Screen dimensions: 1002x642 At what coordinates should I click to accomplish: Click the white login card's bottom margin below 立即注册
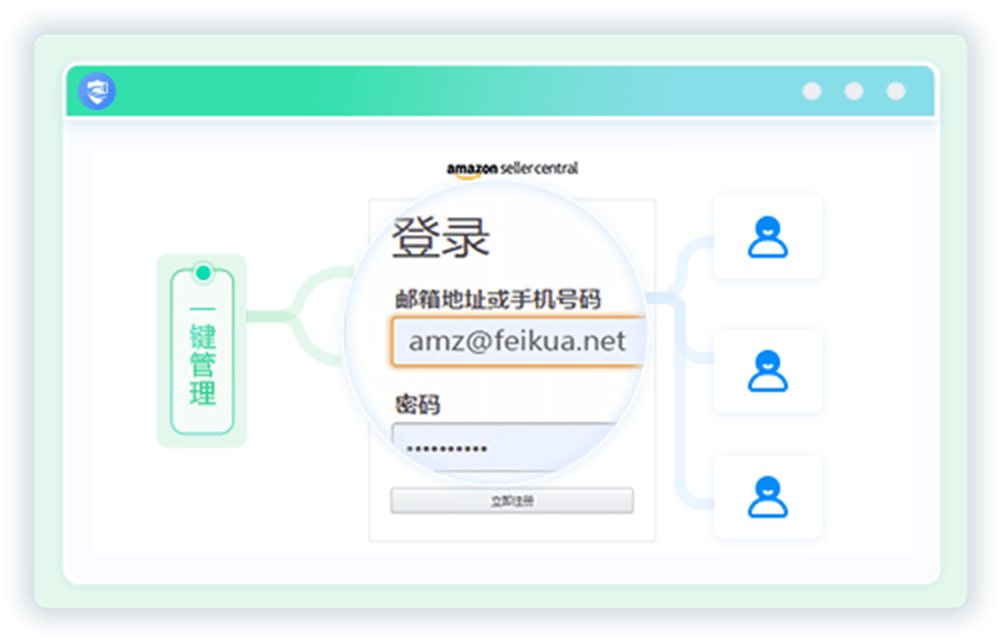pyautogui.click(x=512, y=528)
